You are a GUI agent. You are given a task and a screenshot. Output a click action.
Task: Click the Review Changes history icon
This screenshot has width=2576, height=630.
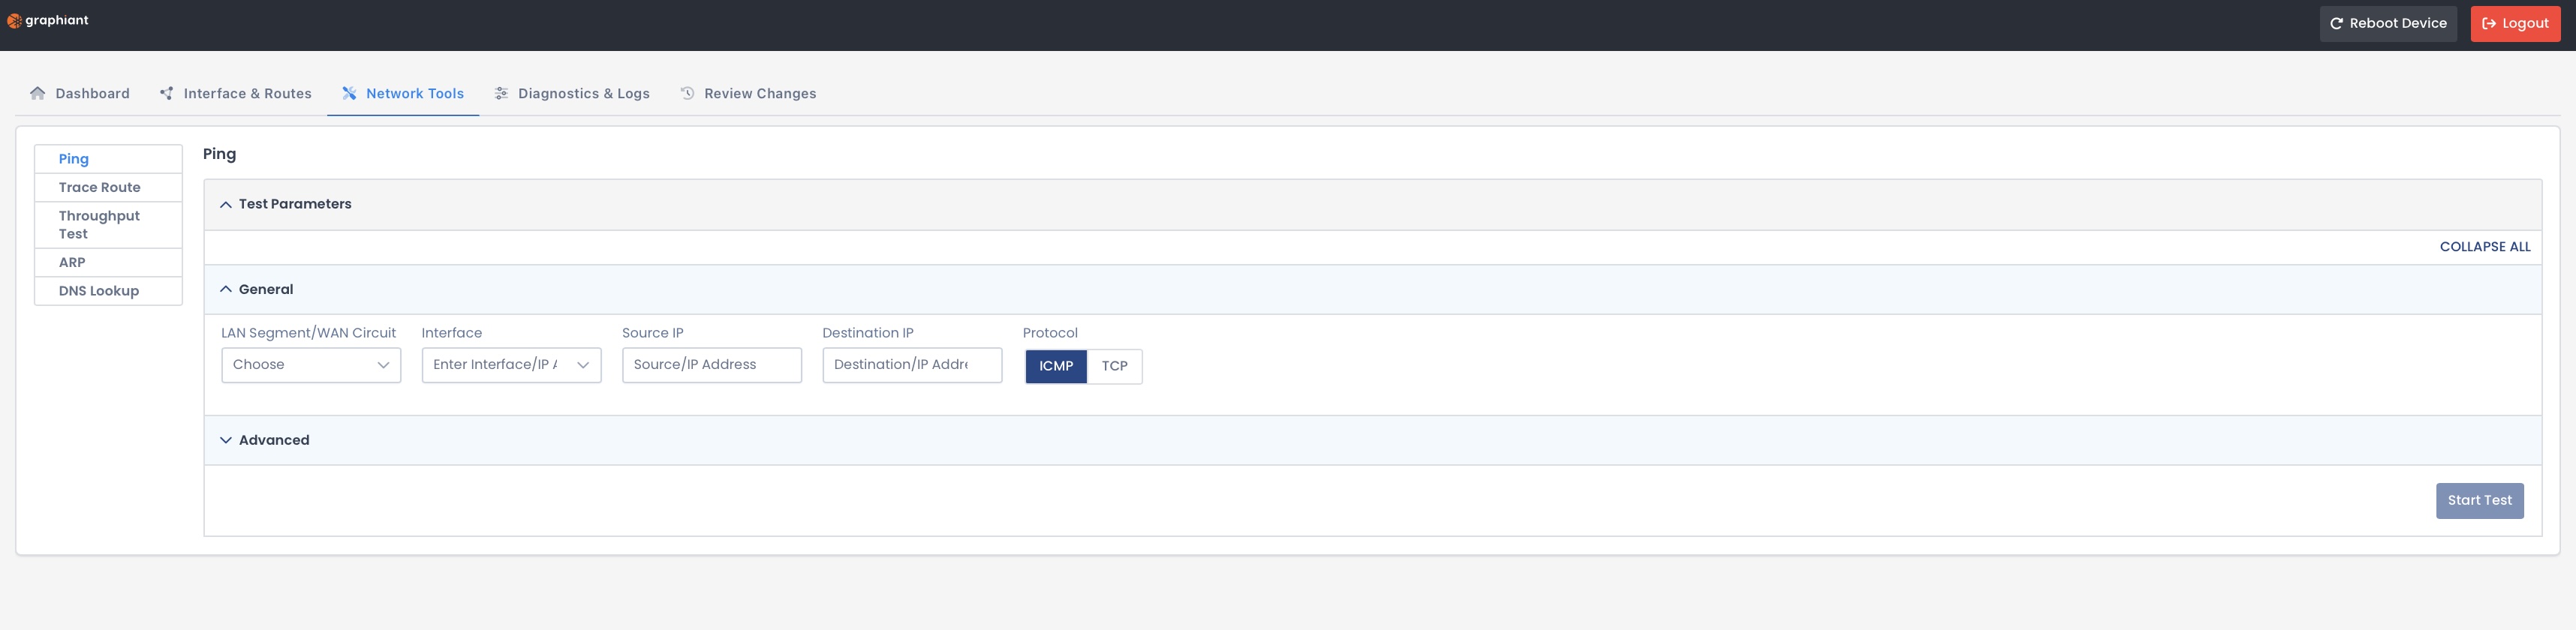tap(688, 93)
